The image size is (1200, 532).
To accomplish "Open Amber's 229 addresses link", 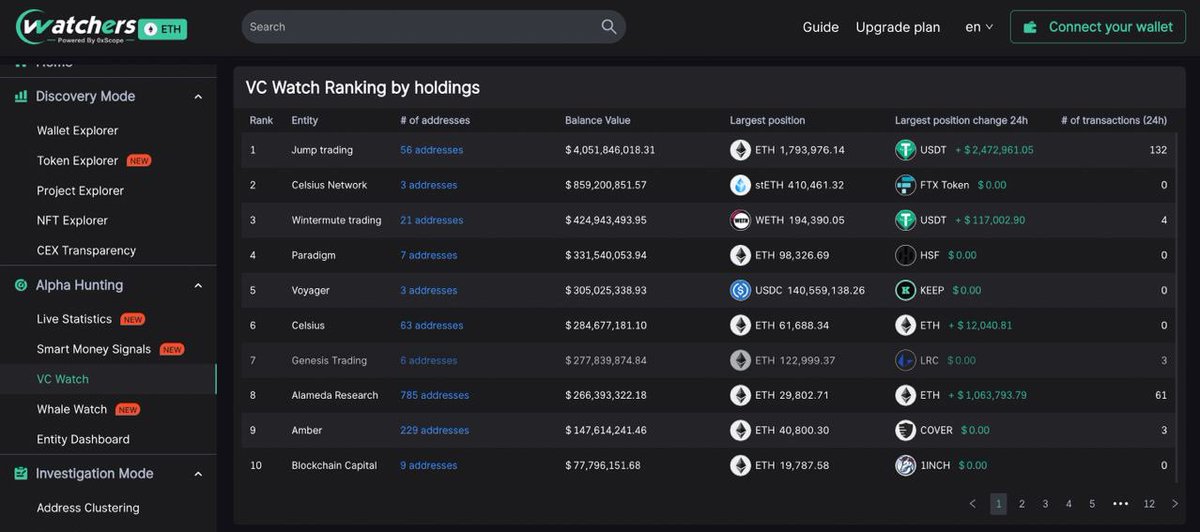I will [435, 430].
